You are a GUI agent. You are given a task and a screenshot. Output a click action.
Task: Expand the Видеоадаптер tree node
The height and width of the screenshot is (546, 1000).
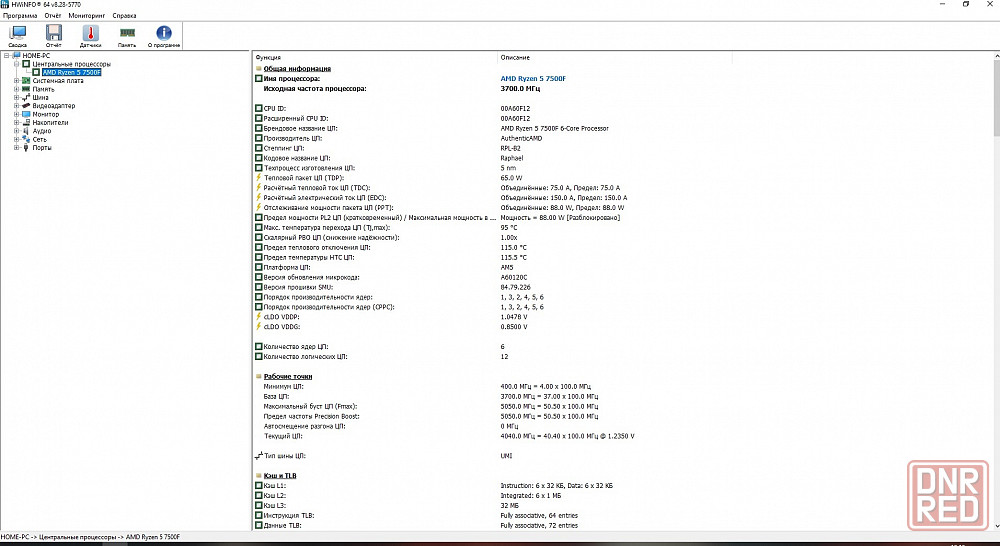click(x=17, y=106)
